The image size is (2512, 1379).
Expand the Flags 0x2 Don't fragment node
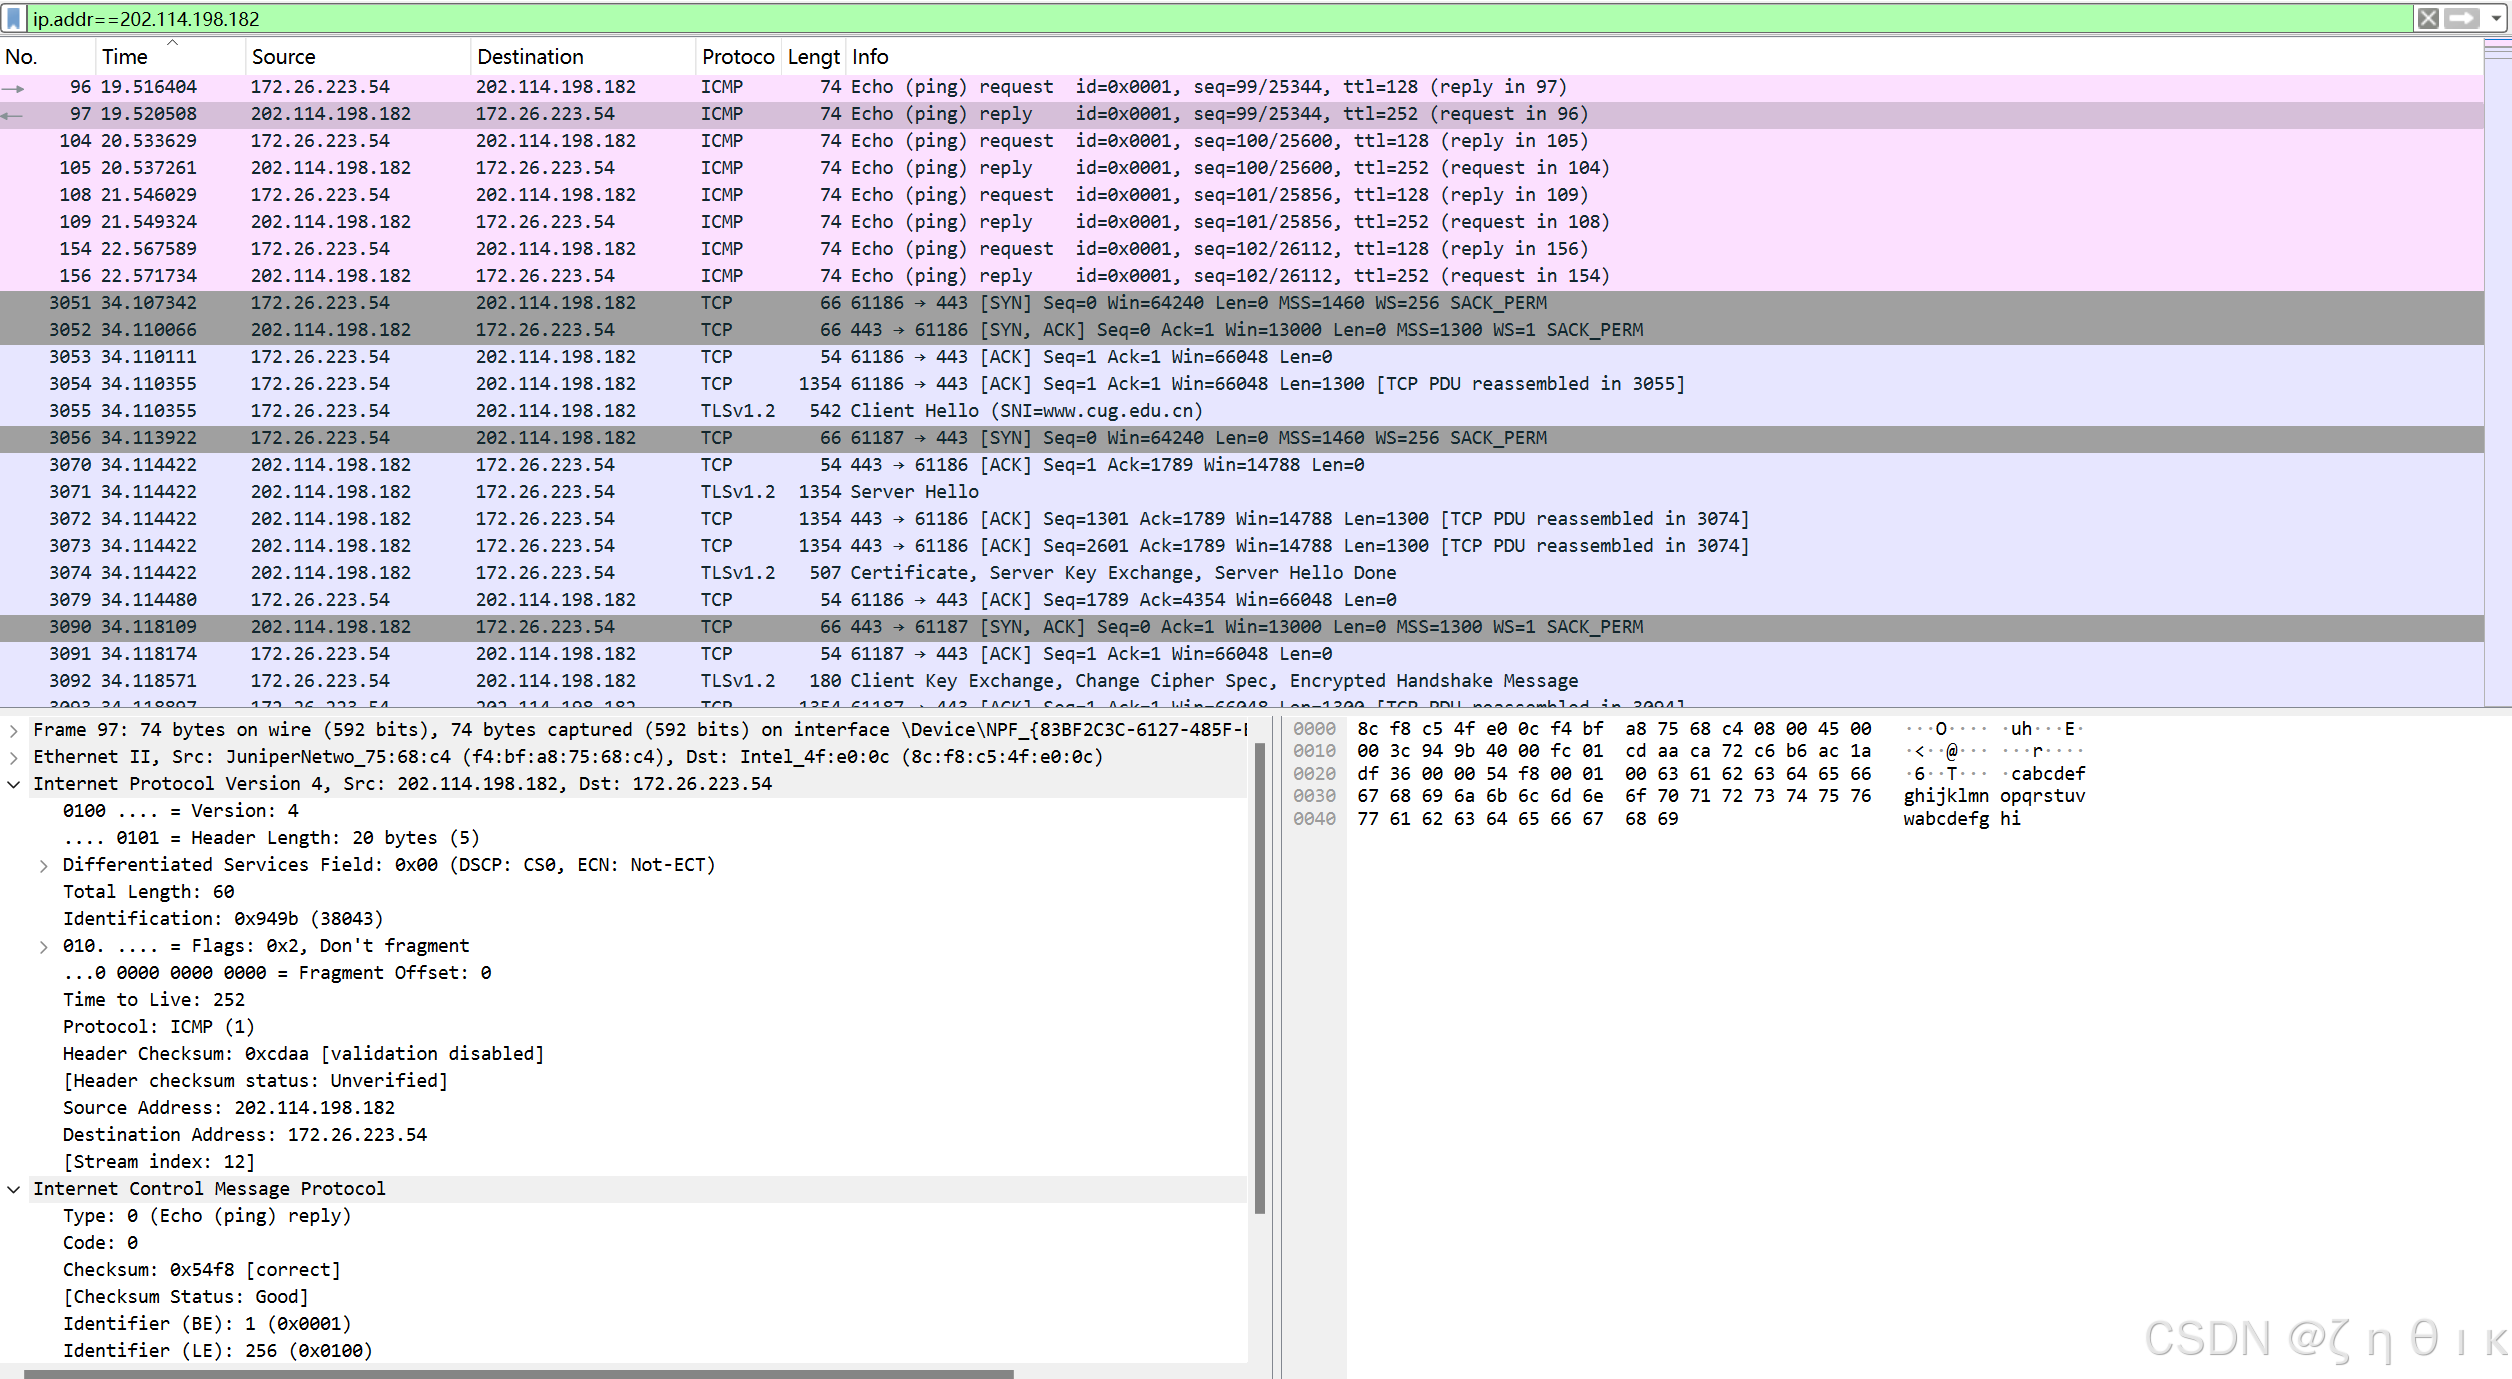(43, 946)
